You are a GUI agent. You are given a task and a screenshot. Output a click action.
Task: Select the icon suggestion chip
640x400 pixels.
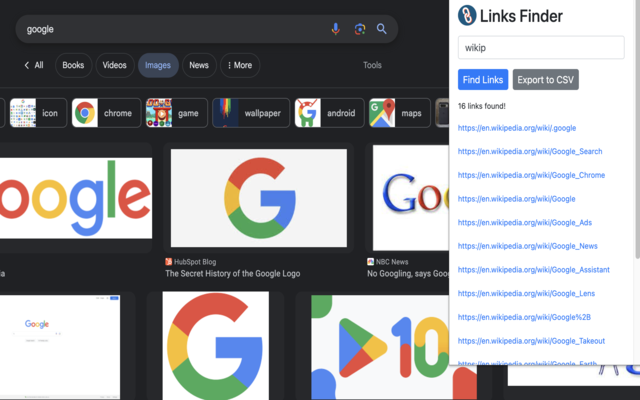coord(38,113)
